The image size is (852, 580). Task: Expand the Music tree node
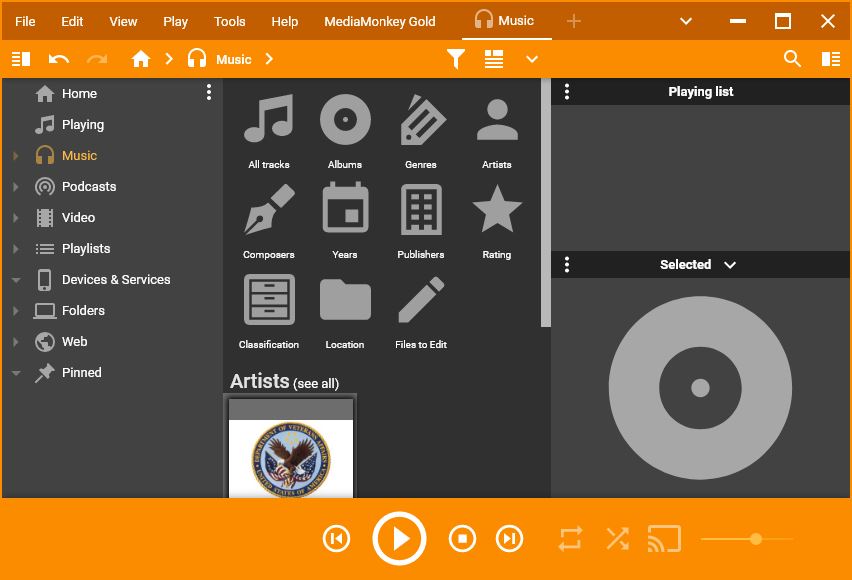pos(16,156)
